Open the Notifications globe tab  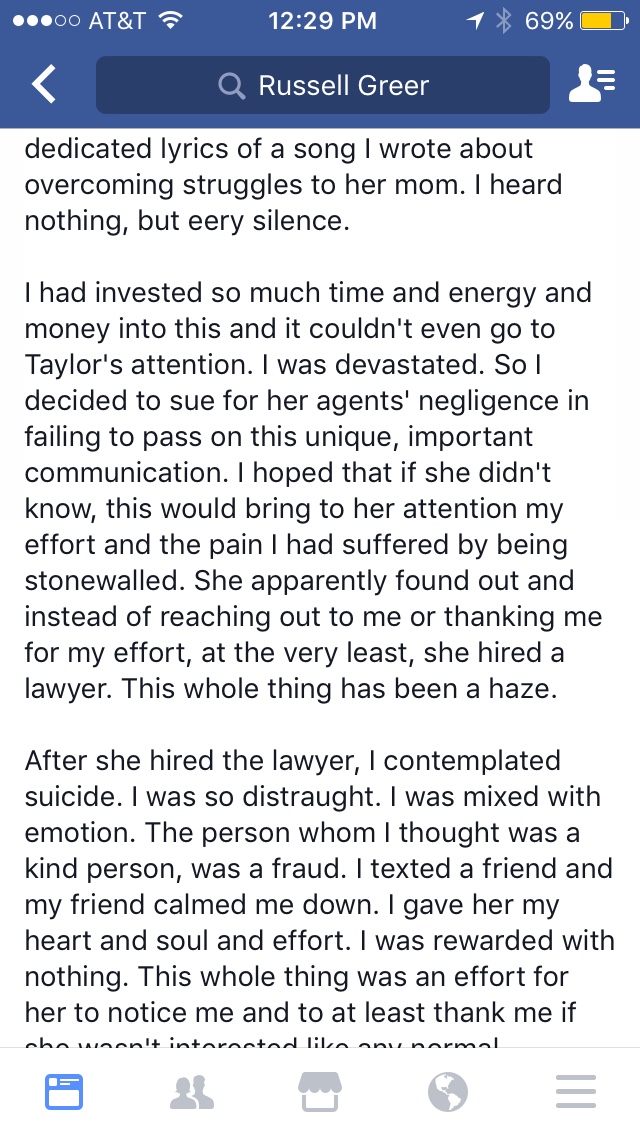click(447, 1092)
